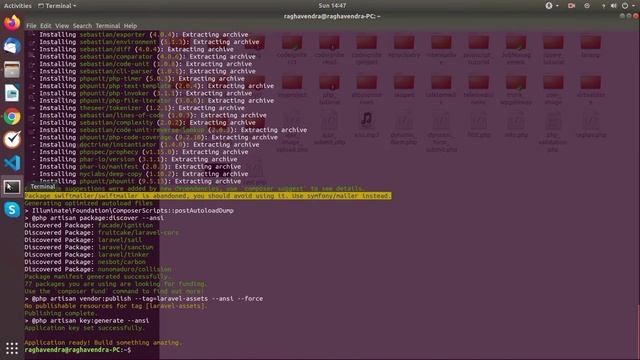640x360 pixels.
Task: Expand the arrow beside power icon
Action: [x=633, y=6]
